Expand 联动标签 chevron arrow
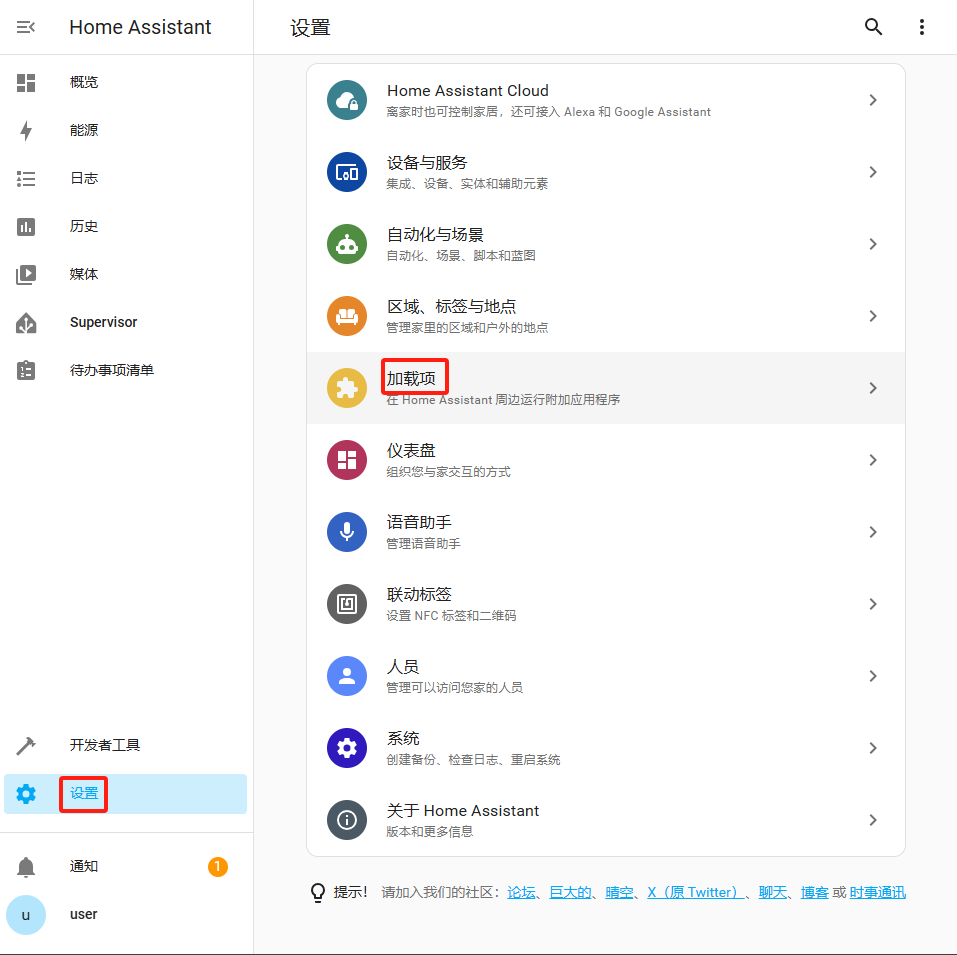The height and width of the screenshot is (955, 957). (873, 604)
